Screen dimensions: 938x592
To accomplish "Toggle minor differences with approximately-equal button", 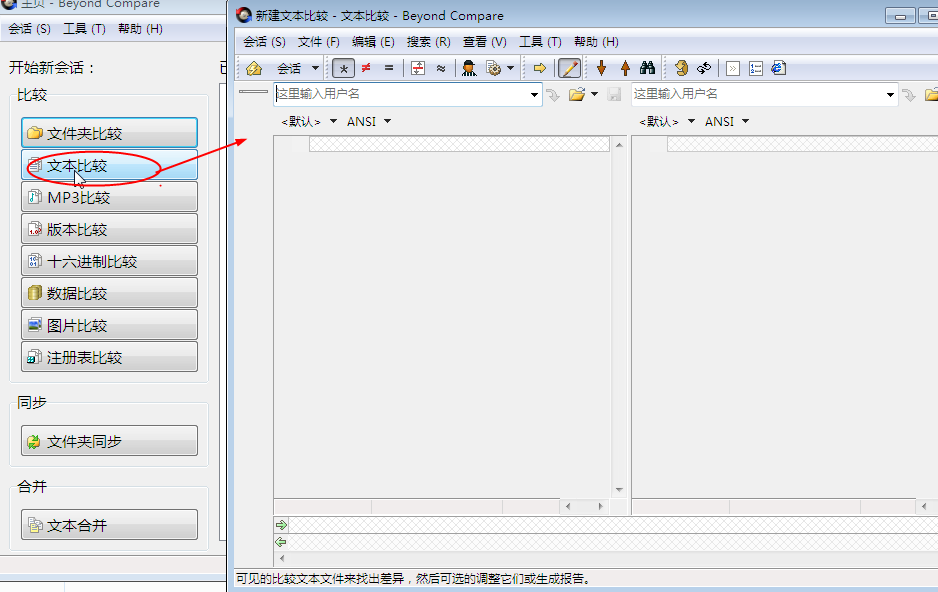I will pos(441,68).
